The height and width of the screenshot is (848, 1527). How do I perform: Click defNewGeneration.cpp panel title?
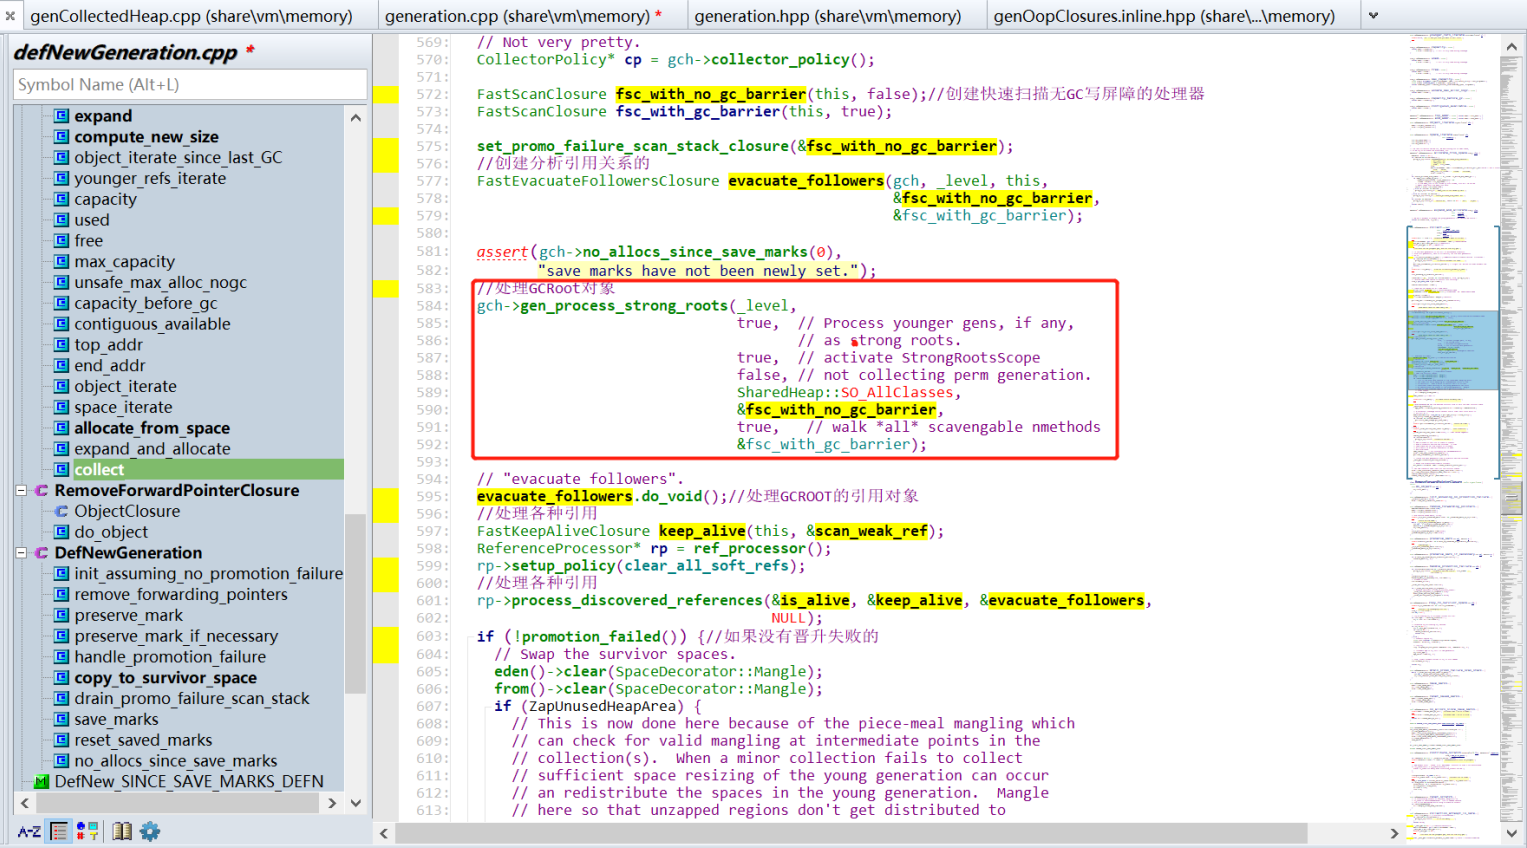(126, 52)
